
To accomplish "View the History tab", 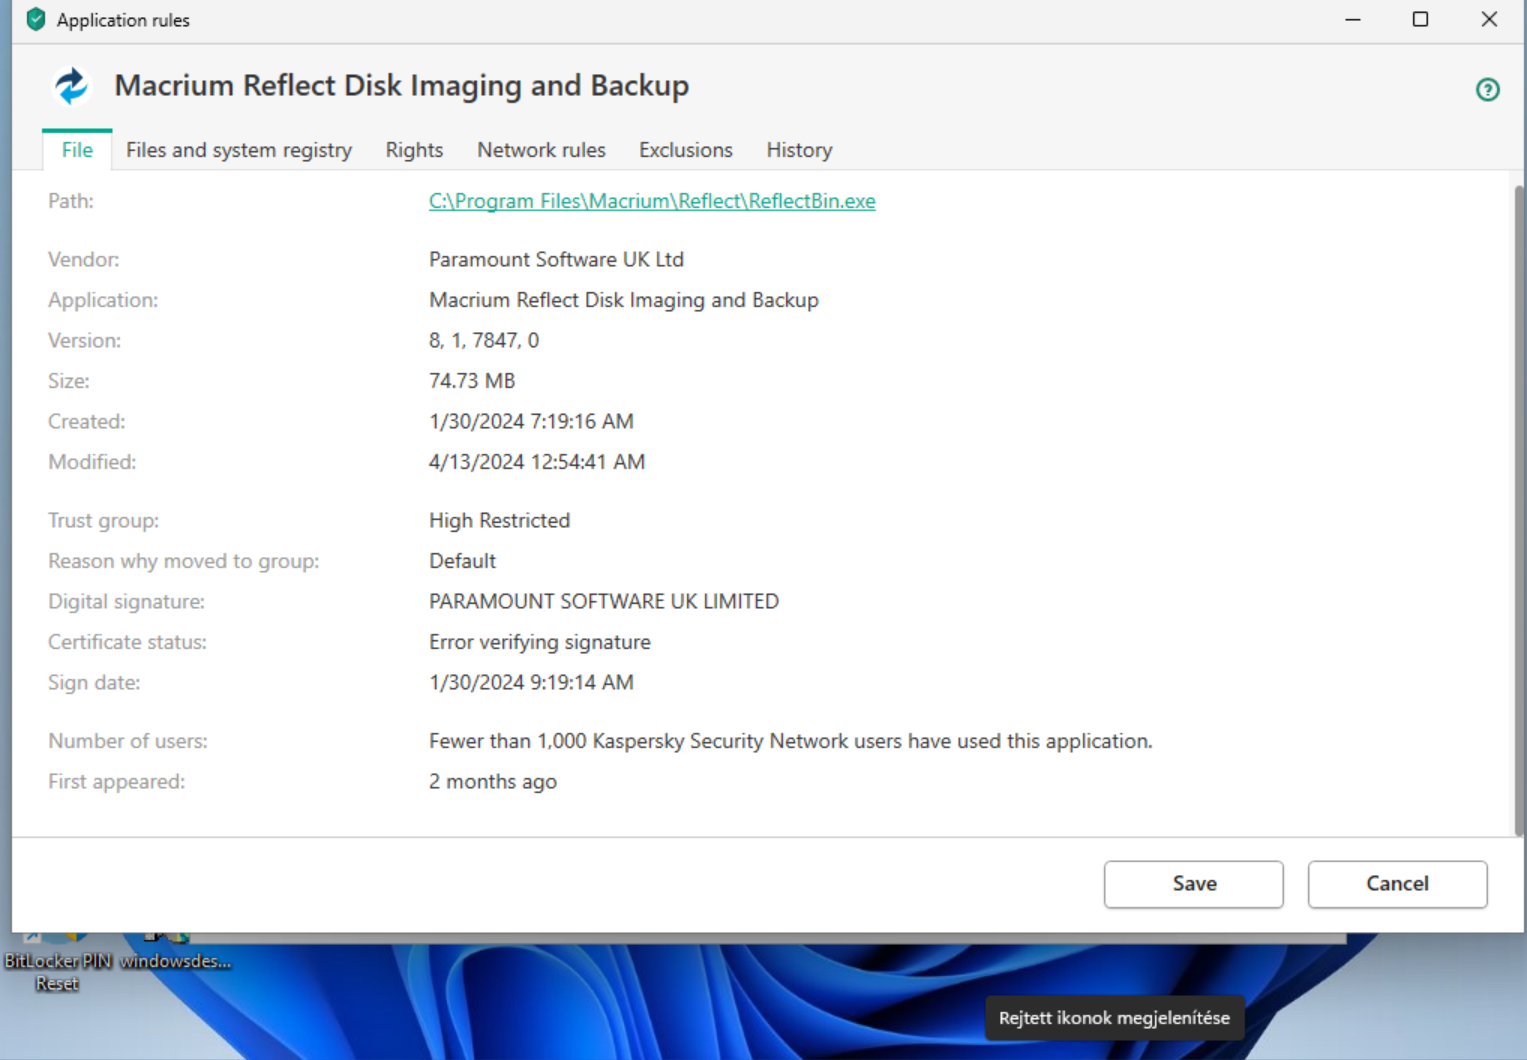I will pyautogui.click(x=799, y=150).
